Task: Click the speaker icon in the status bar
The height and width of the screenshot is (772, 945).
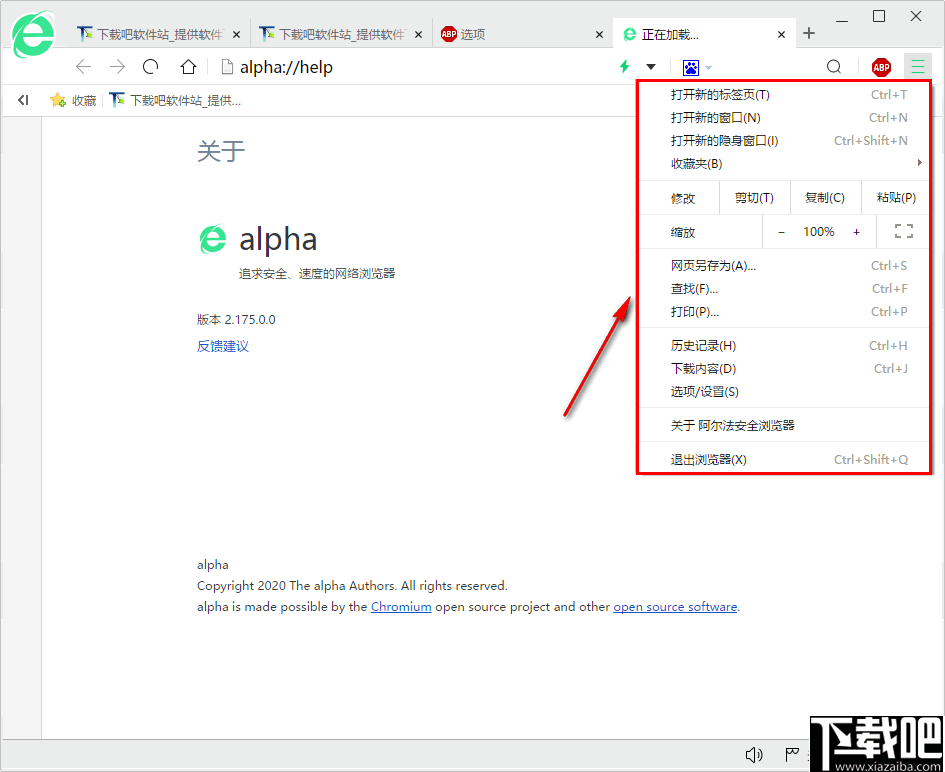Action: 754,754
